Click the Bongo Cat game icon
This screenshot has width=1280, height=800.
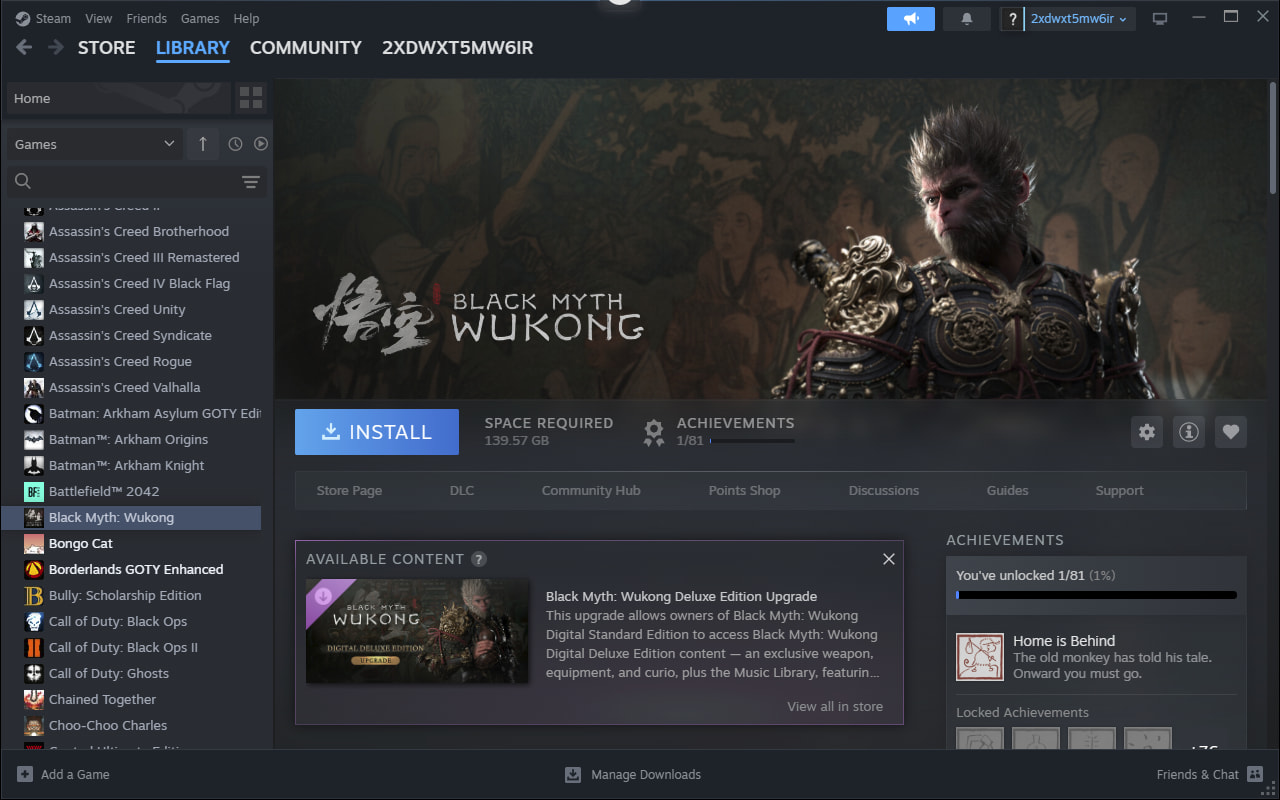tap(34, 543)
